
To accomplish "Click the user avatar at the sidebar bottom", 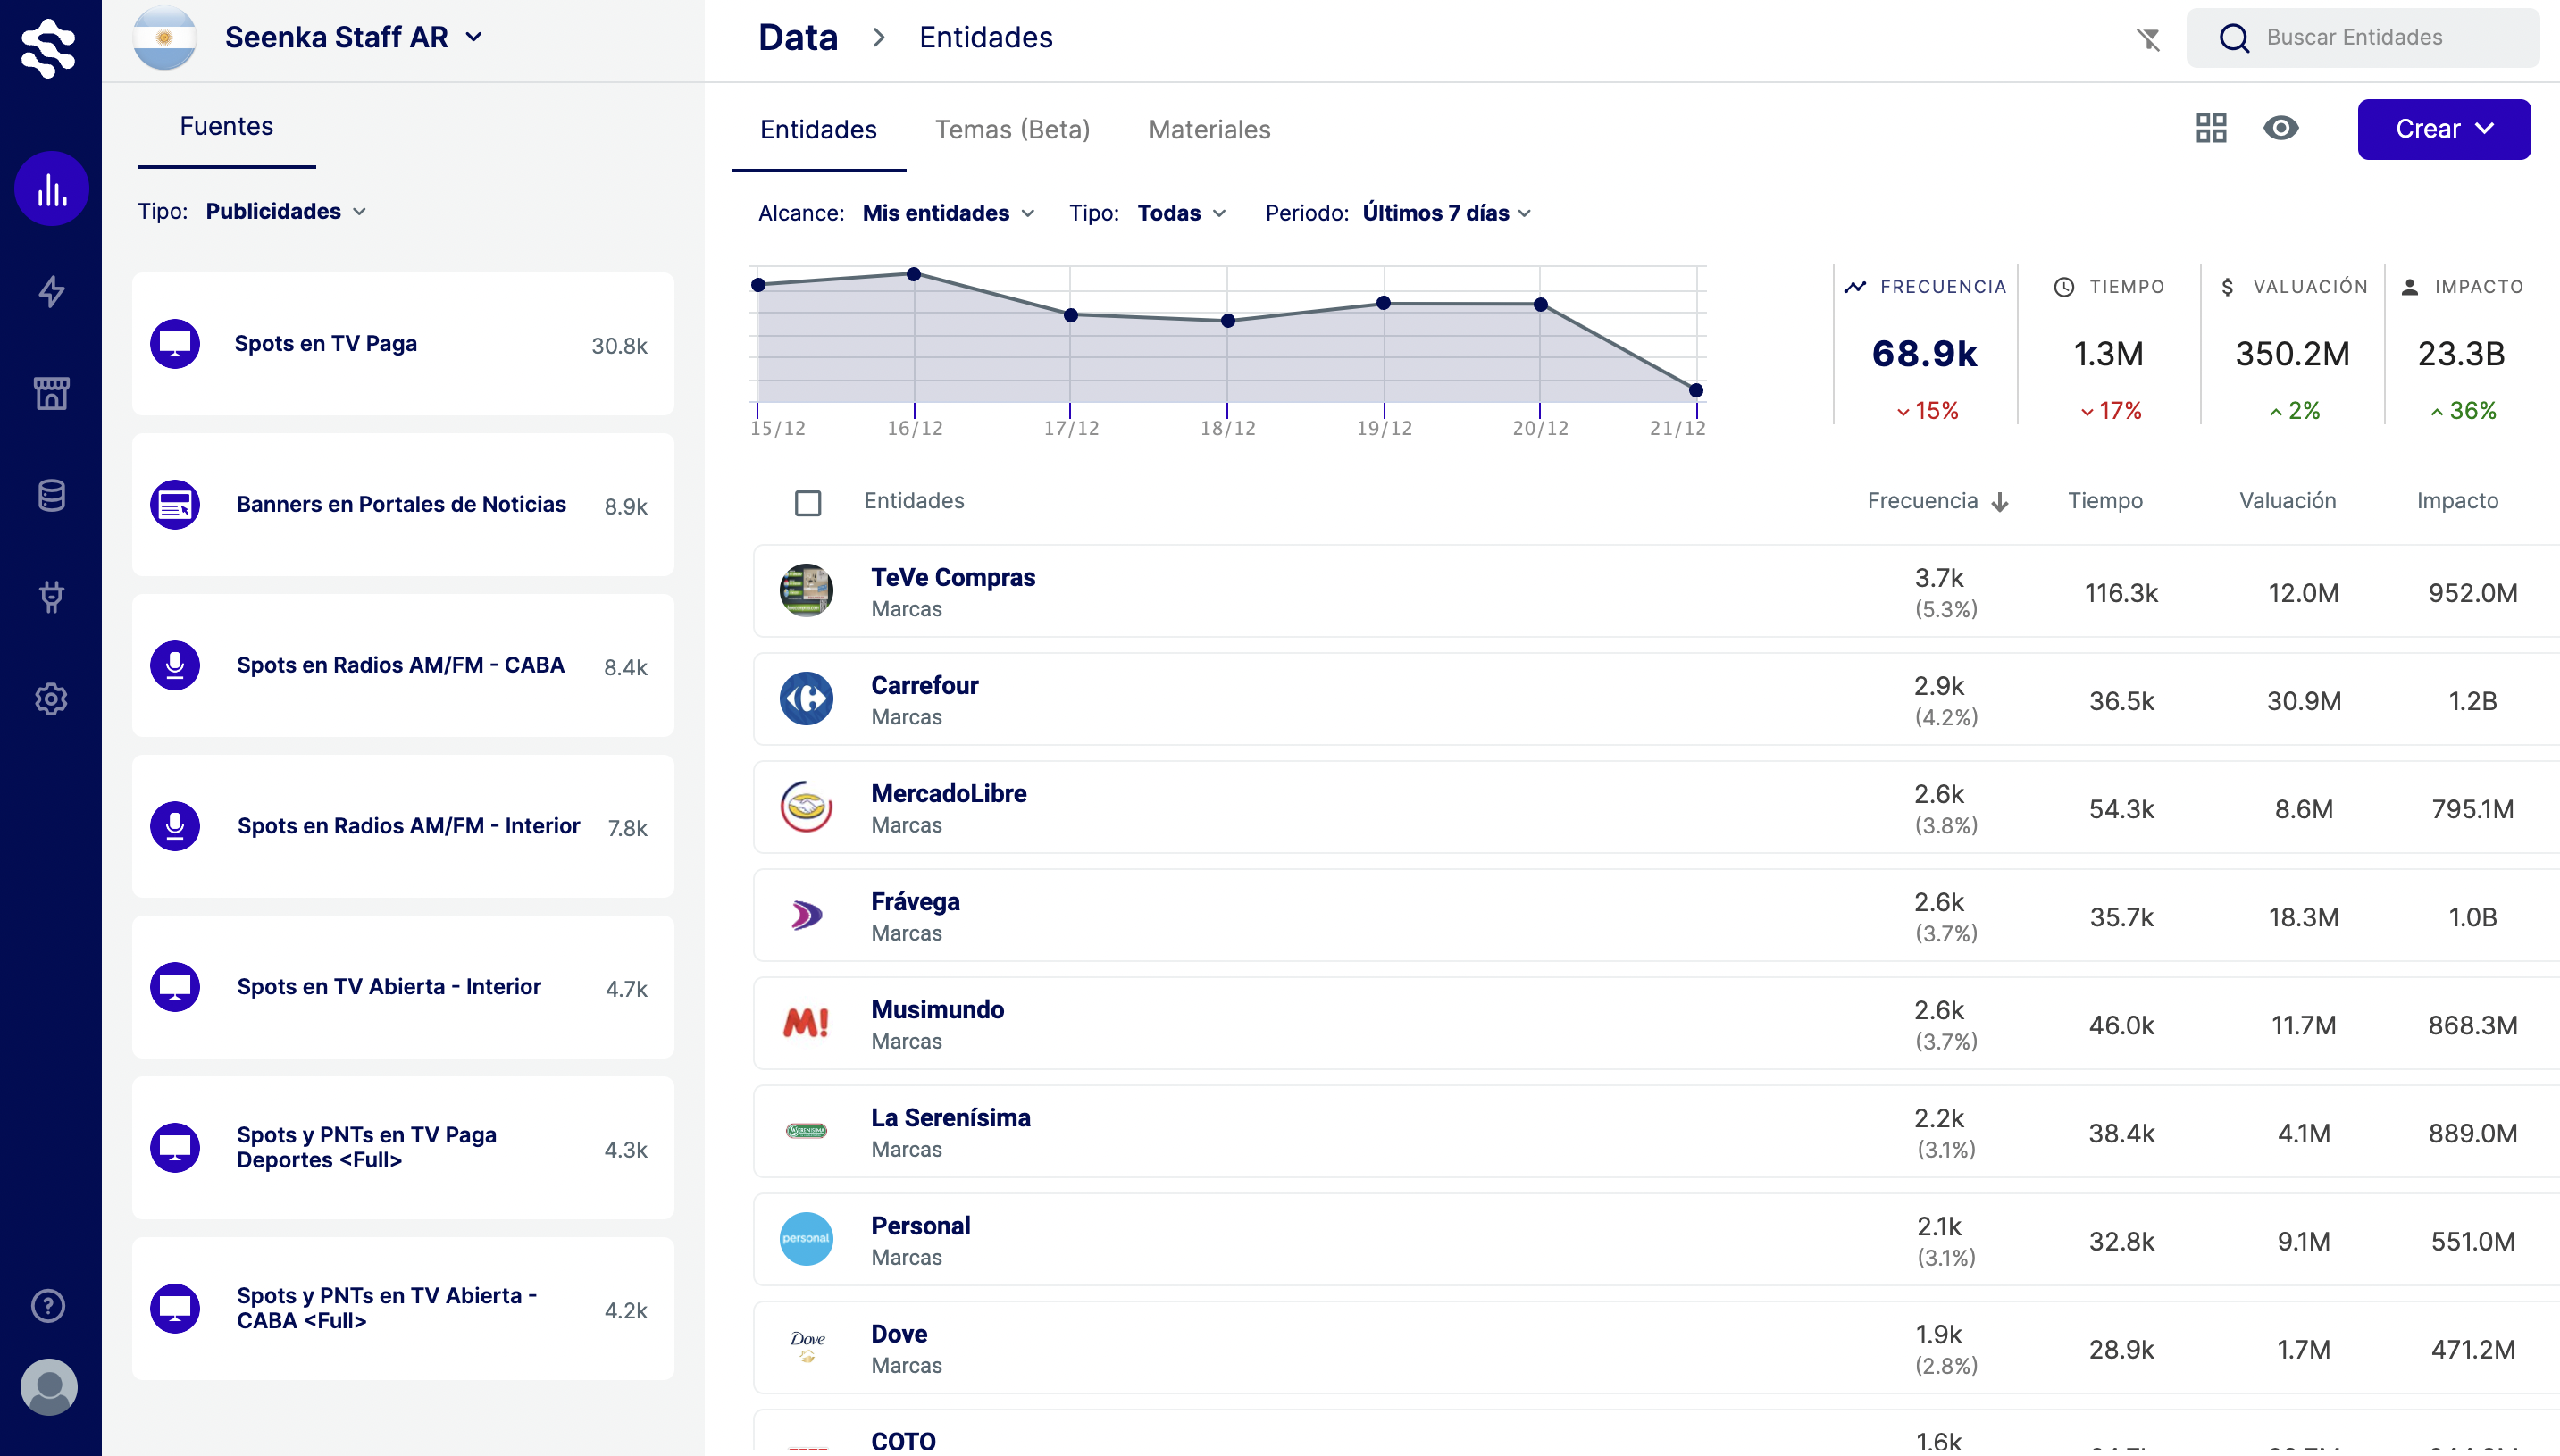I will tap(47, 1387).
